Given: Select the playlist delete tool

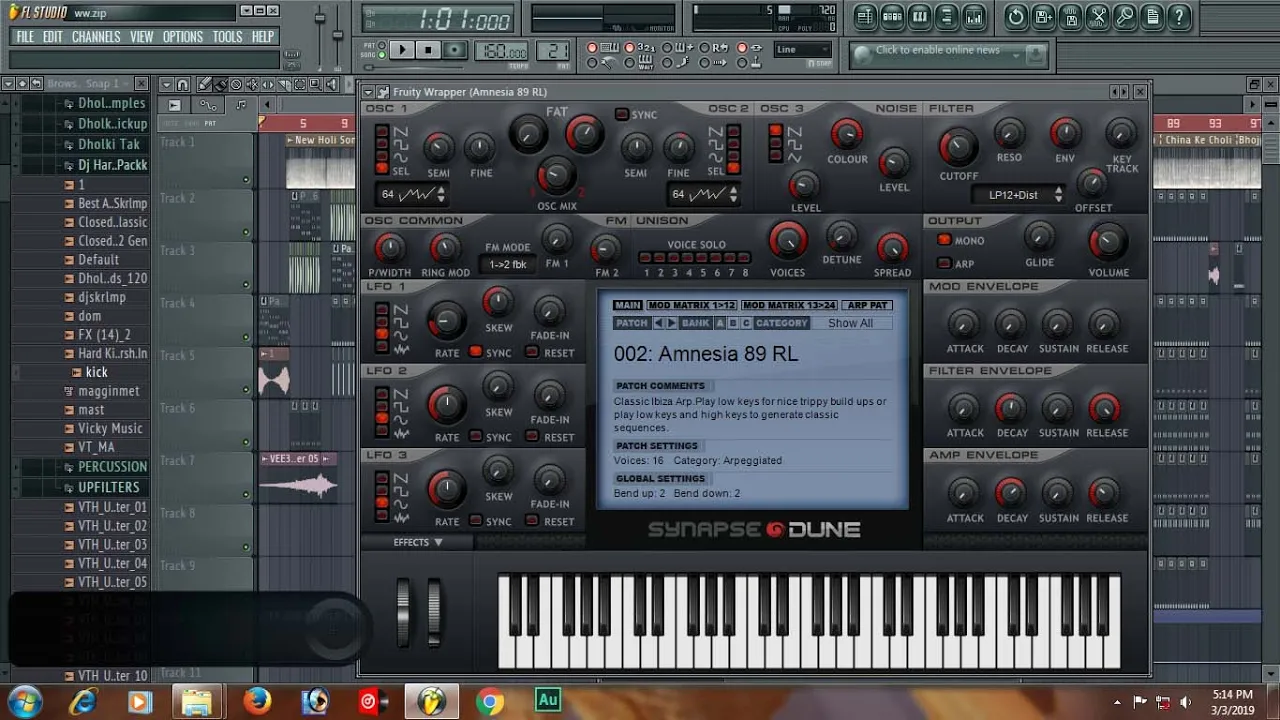Looking at the screenshot, I should (x=236, y=84).
